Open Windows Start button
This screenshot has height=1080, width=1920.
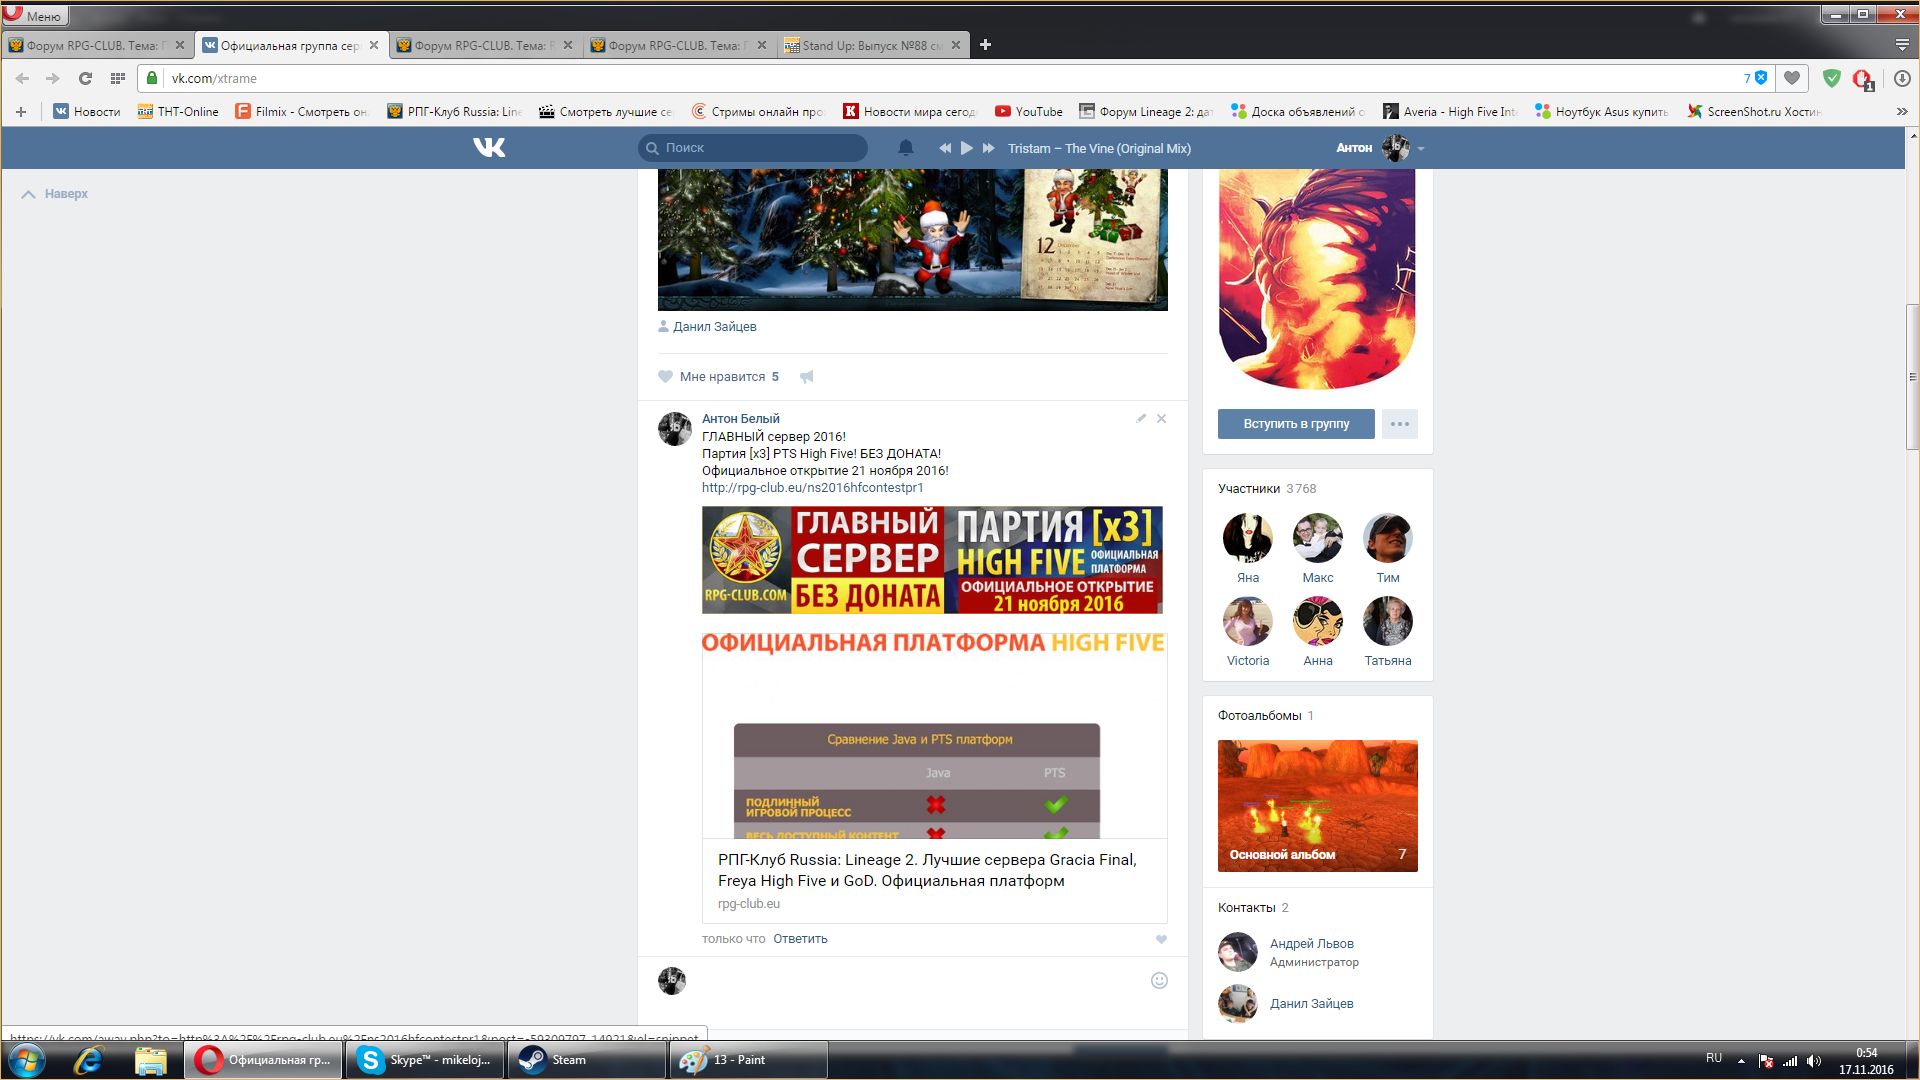click(26, 1060)
